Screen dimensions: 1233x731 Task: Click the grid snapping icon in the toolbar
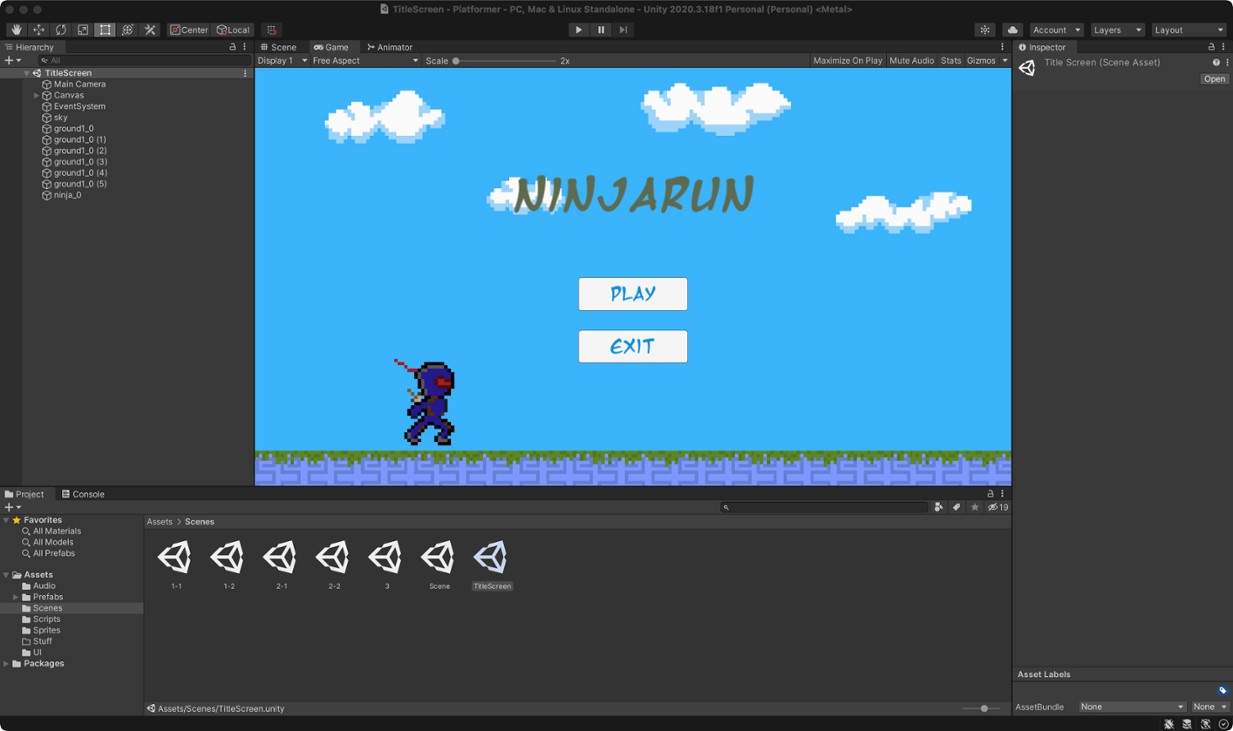[270, 29]
